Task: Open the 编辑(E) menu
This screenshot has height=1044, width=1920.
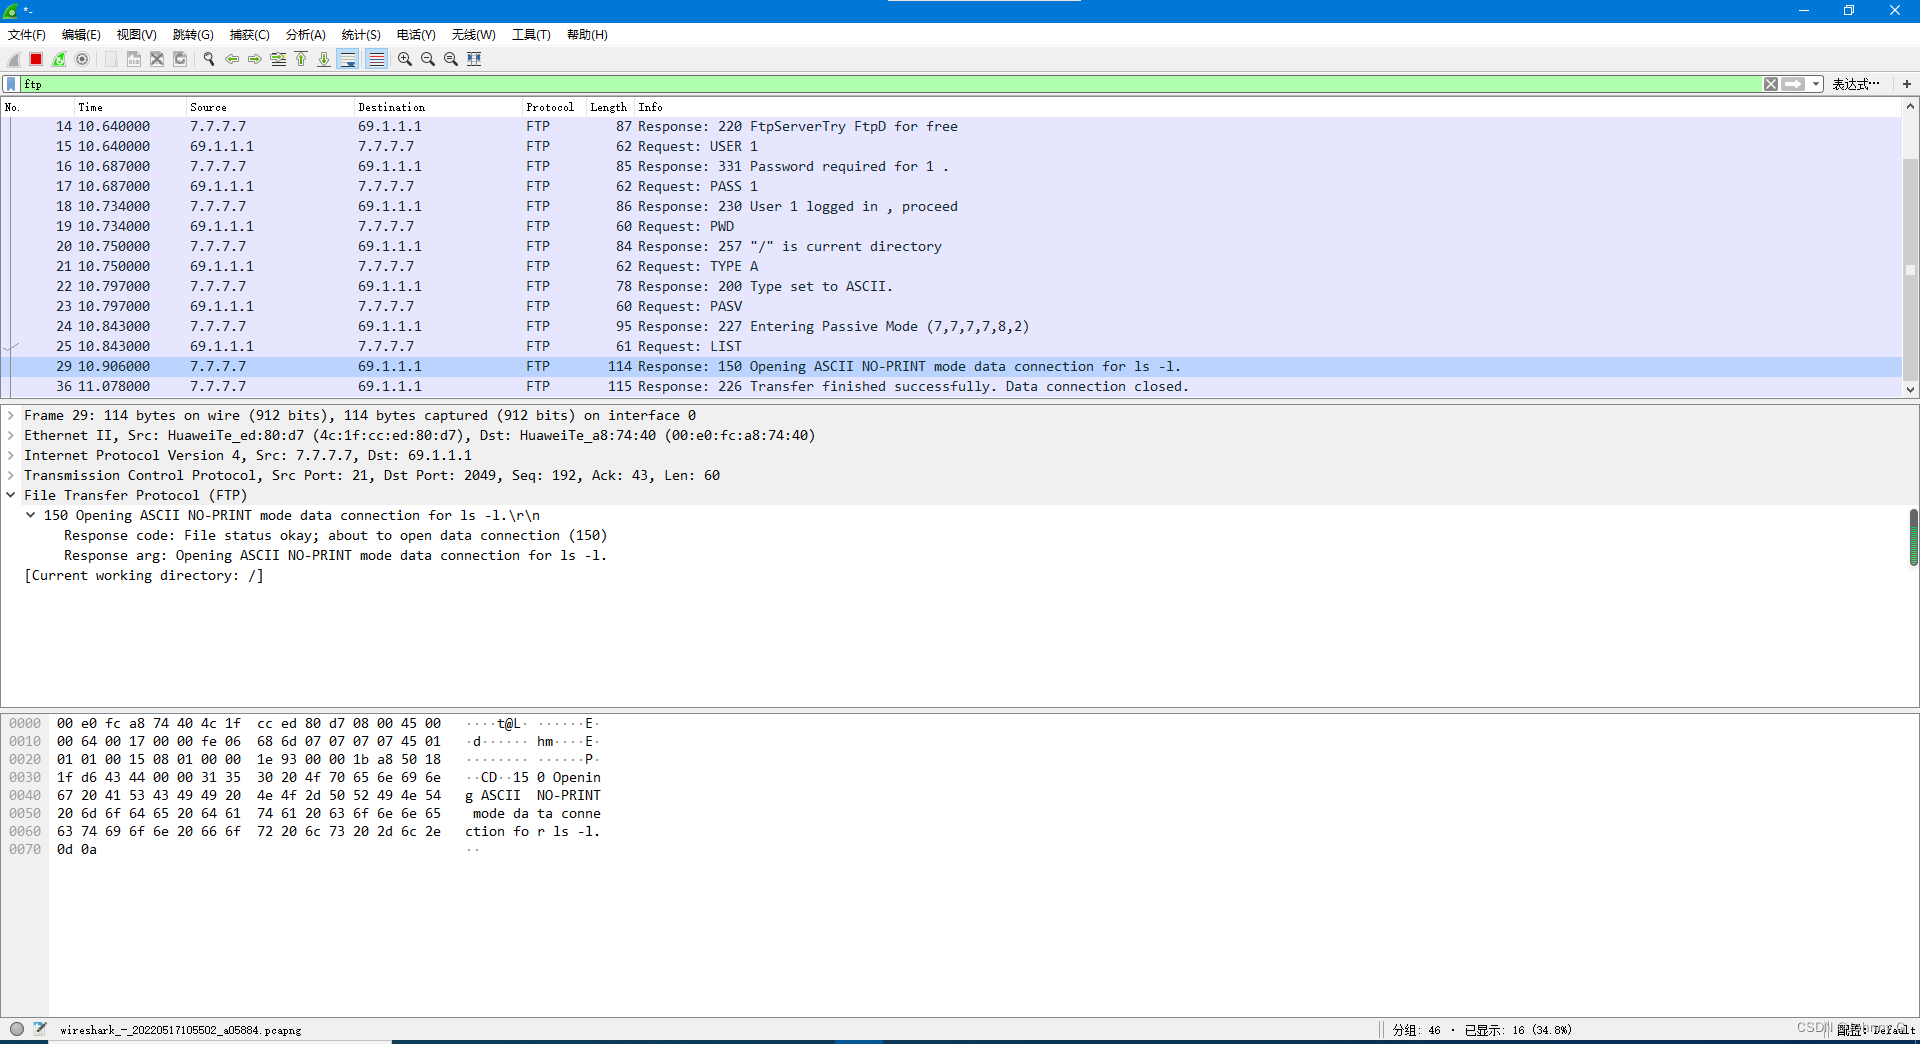Action: (x=81, y=34)
